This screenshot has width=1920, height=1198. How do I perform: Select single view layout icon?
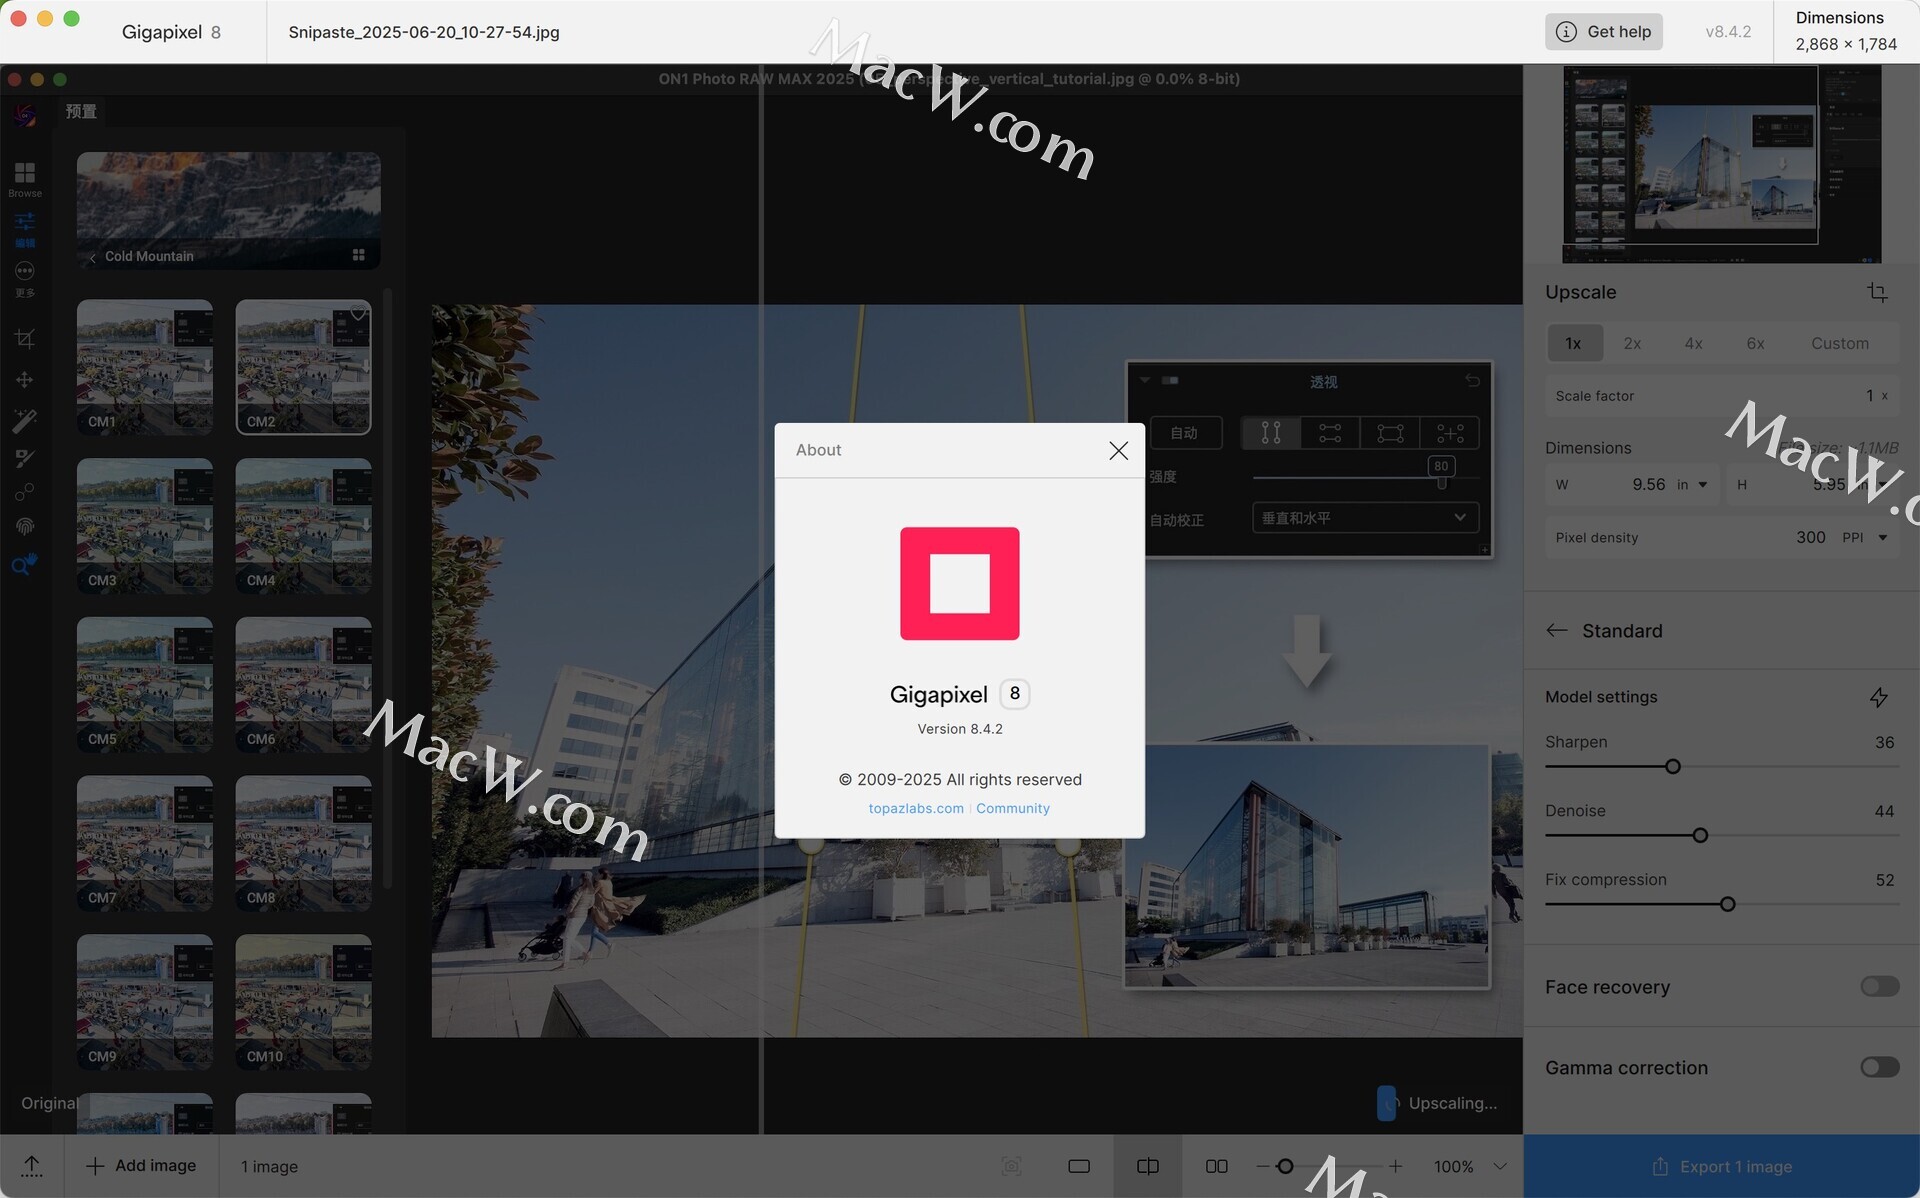pos(1079,1166)
